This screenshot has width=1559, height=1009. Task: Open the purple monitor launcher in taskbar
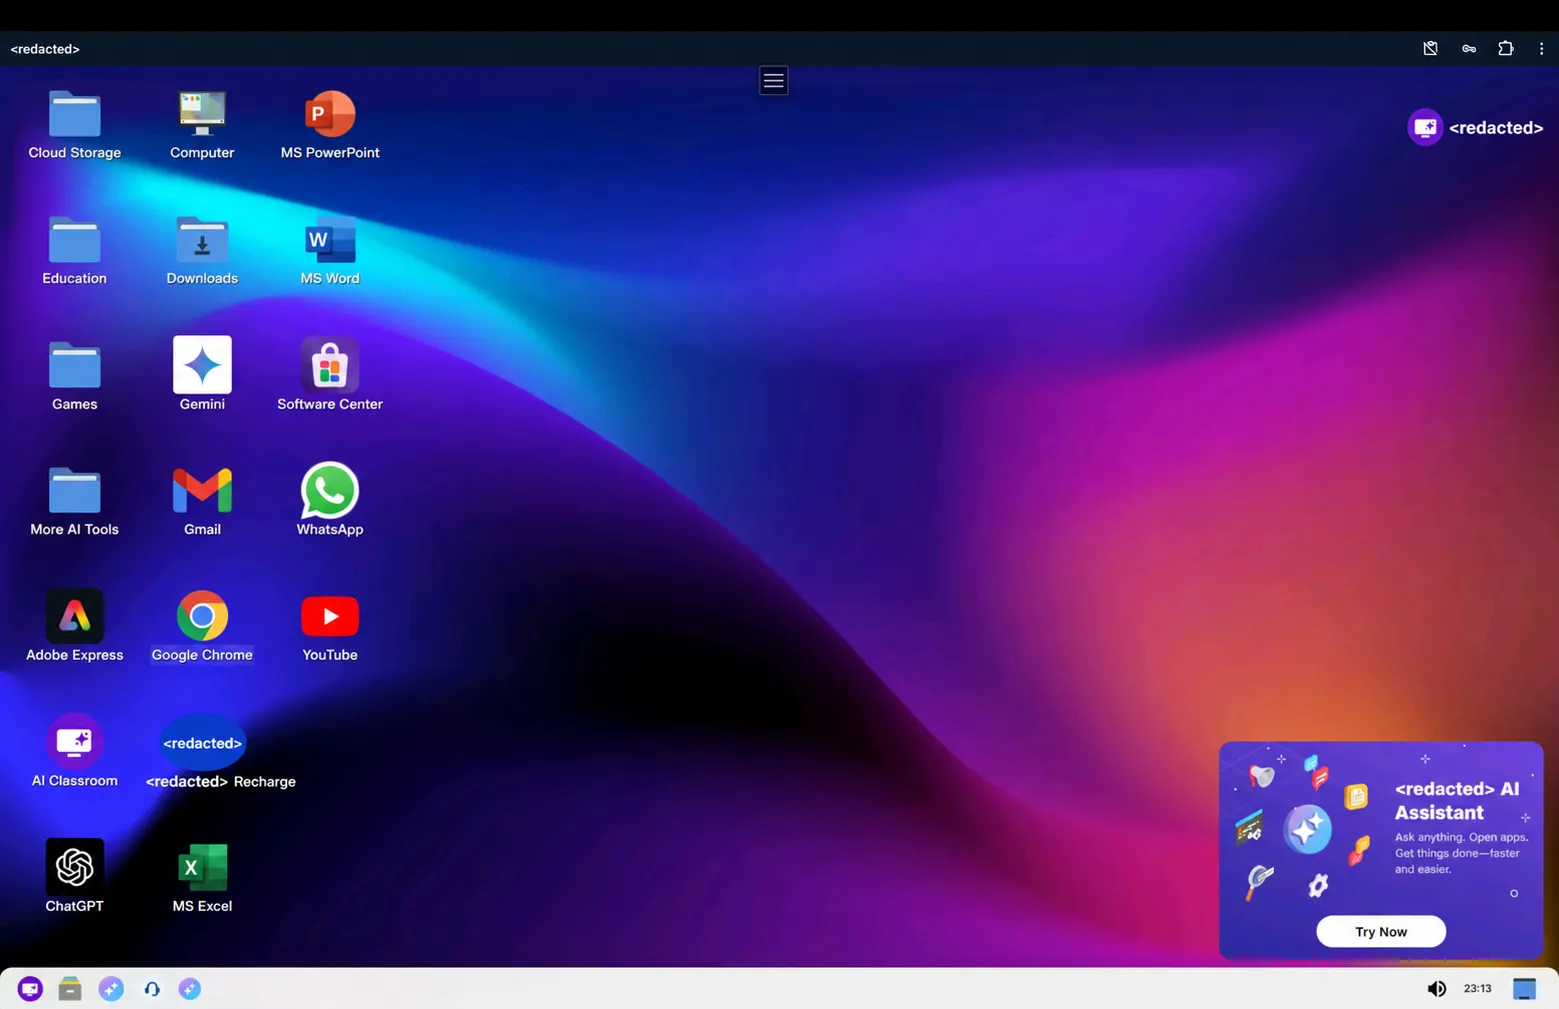pyautogui.click(x=30, y=989)
